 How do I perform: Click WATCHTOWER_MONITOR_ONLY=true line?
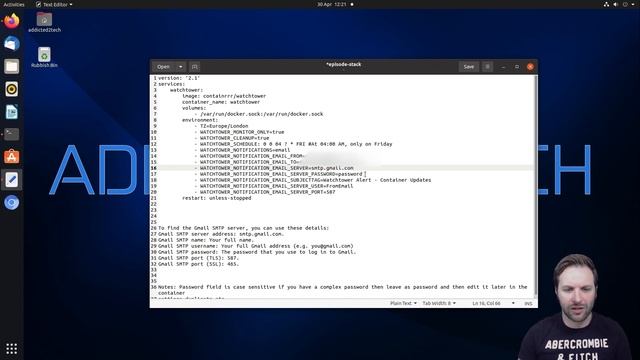239,132
